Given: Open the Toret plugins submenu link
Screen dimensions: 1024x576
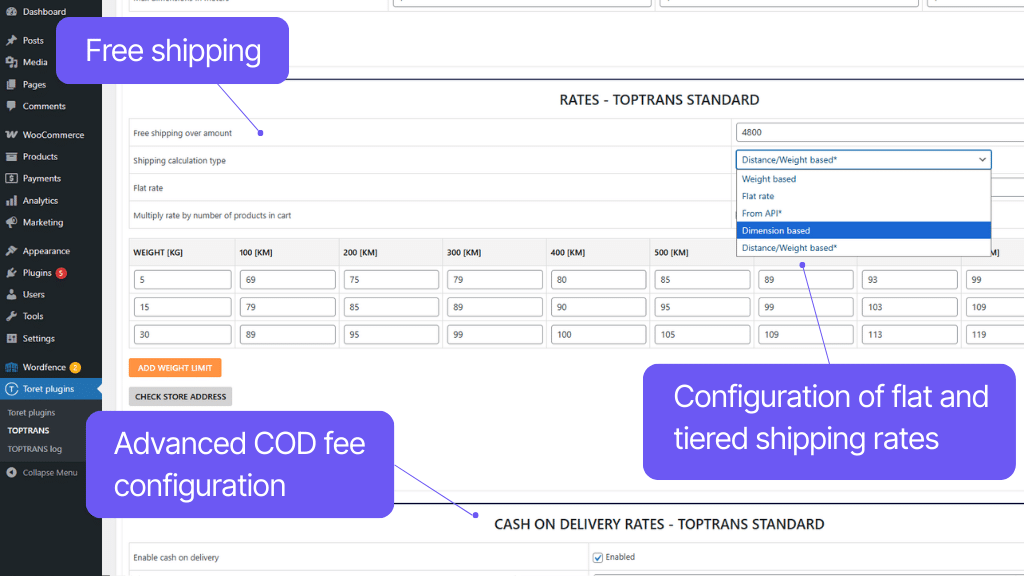Looking at the screenshot, I should click(x=31, y=413).
